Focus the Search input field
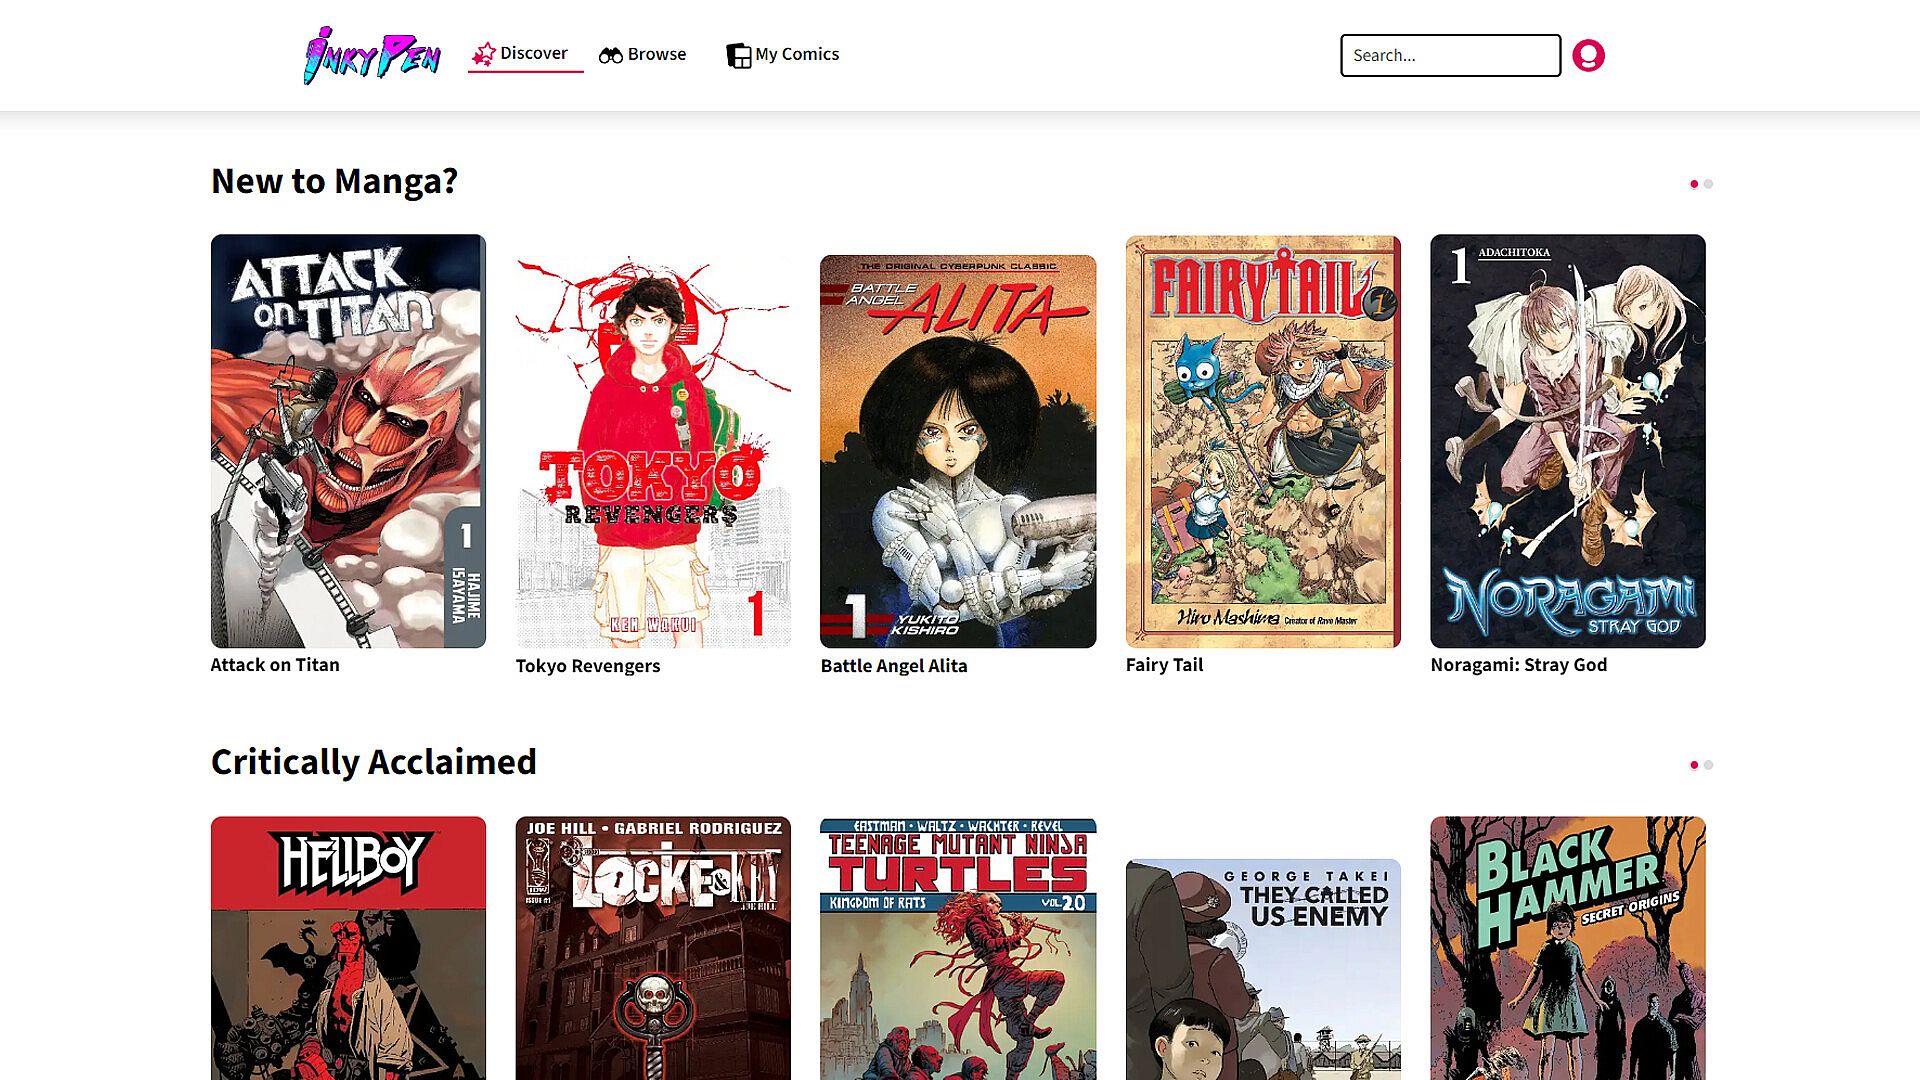 (1449, 55)
